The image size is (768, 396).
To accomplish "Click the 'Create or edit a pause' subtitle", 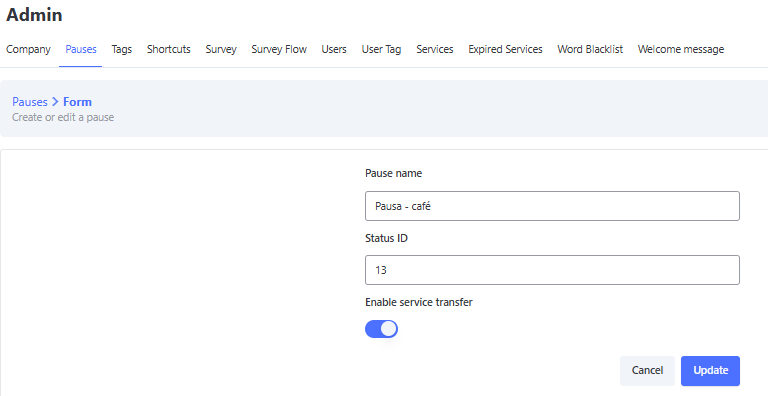I will tap(63, 117).
